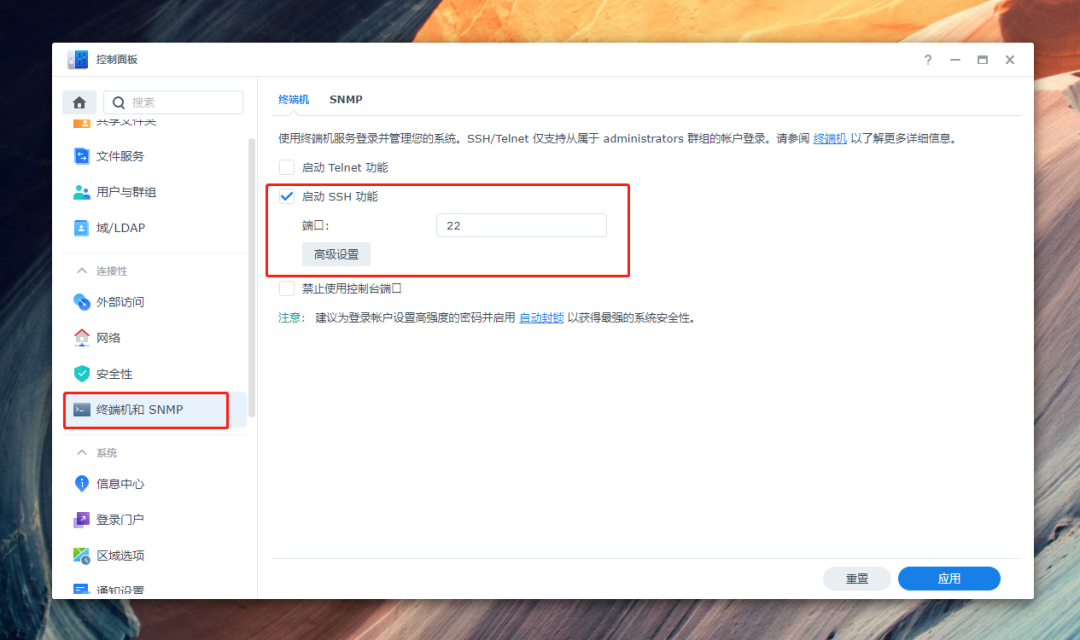The width and height of the screenshot is (1080, 640).
Task: Click the 高级设置 button
Action: tap(336, 254)
